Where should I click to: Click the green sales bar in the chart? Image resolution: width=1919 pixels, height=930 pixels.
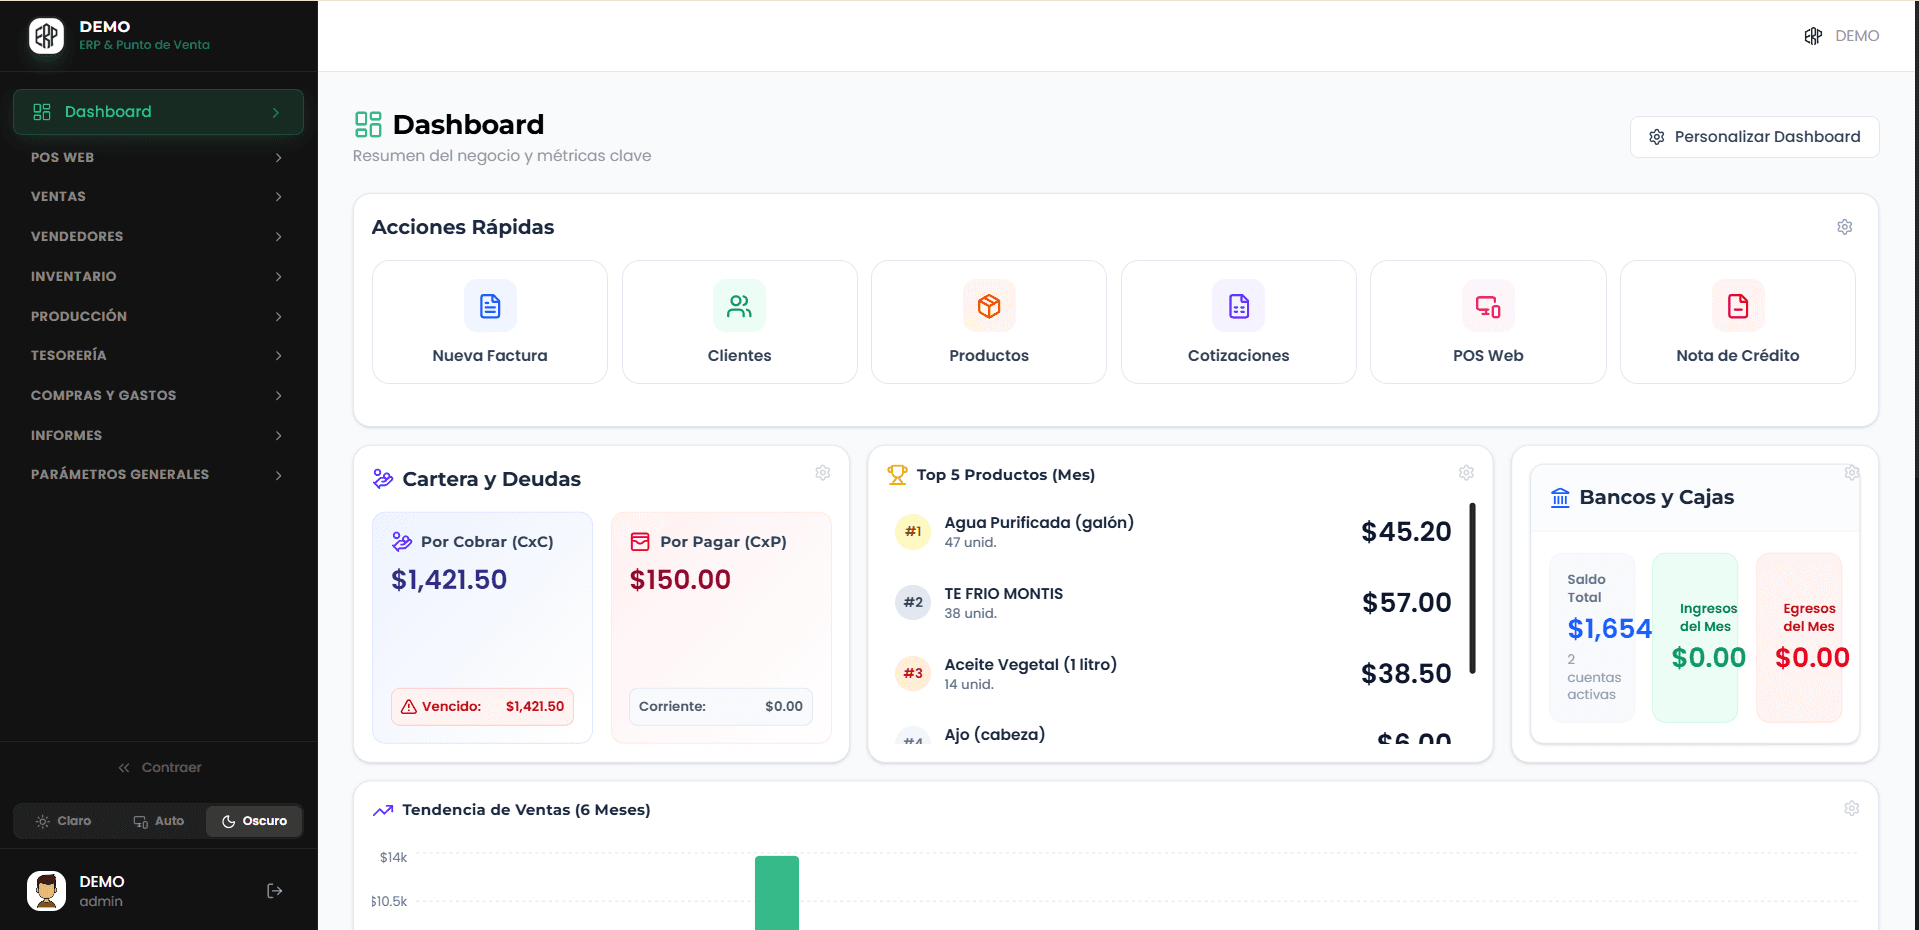[777, 893]
